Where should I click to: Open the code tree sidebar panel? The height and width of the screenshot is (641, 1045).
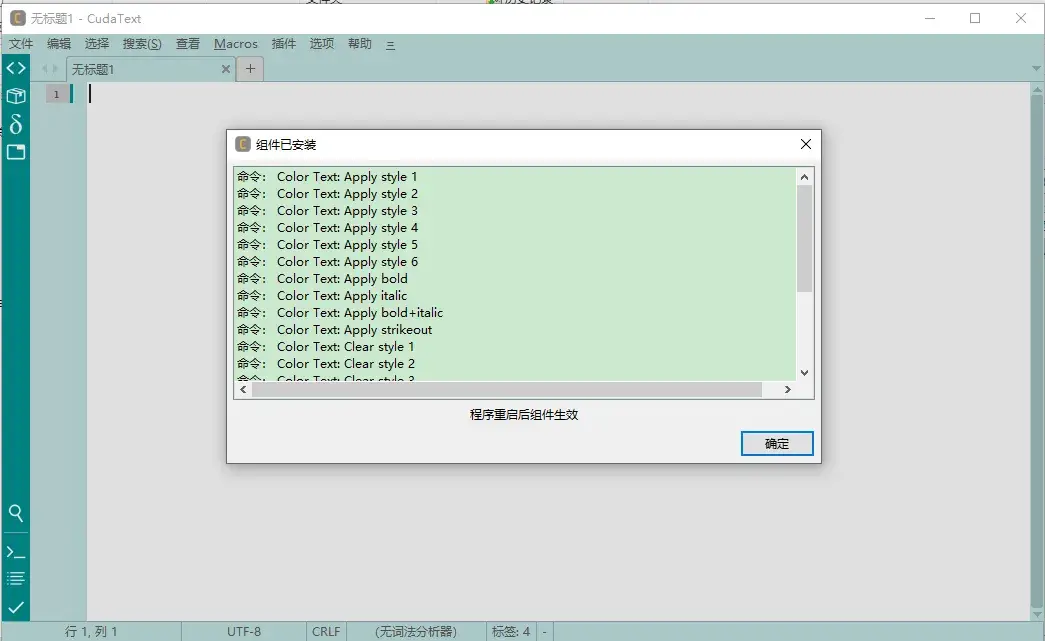coord(14,68)
